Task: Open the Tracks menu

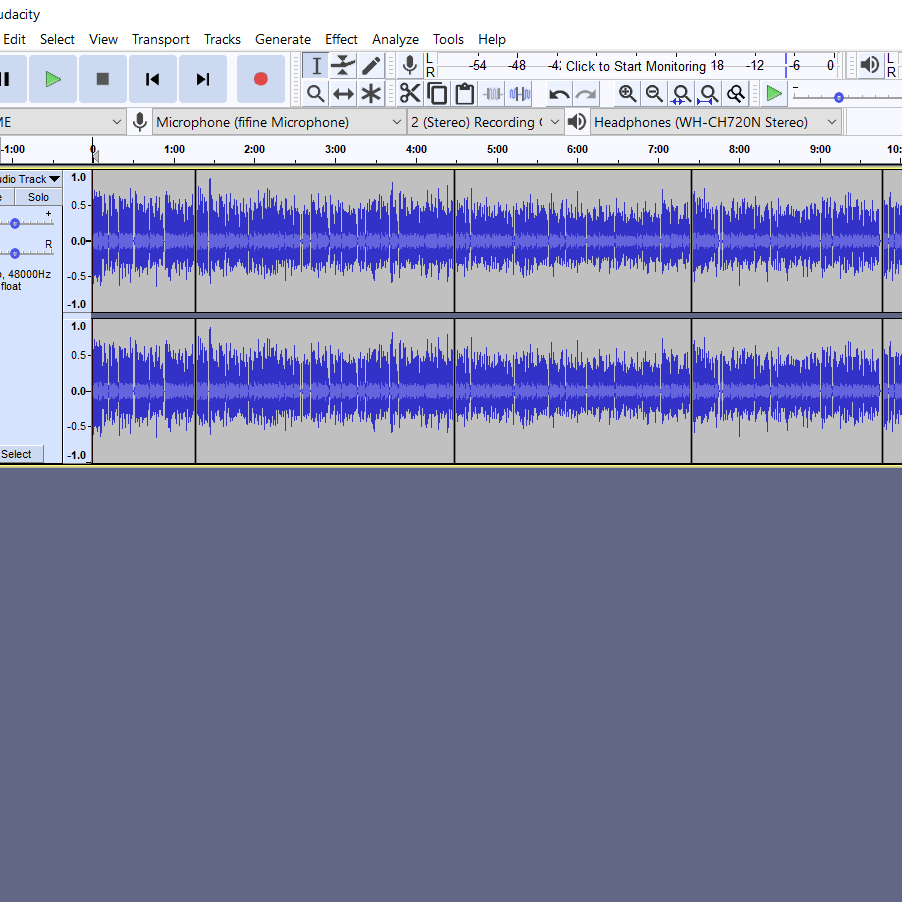Action: click(x=222, y=39)
